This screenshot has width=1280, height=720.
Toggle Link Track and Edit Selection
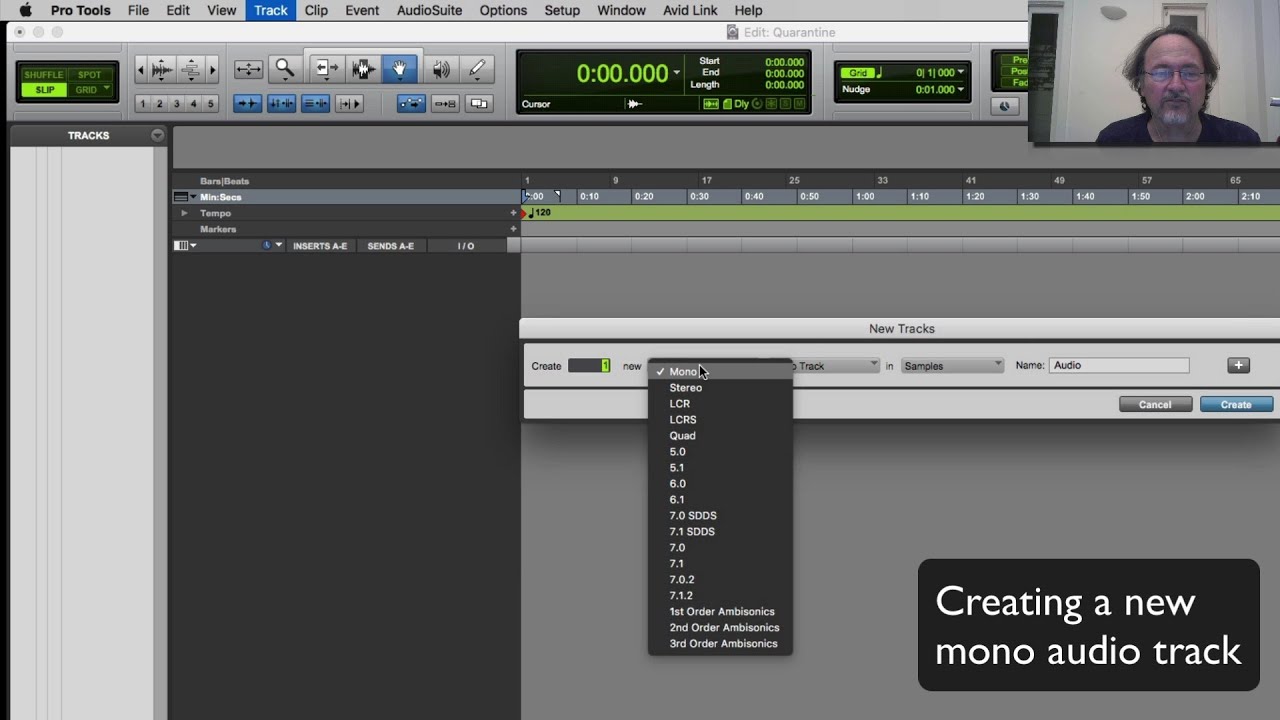coord(315,103)
